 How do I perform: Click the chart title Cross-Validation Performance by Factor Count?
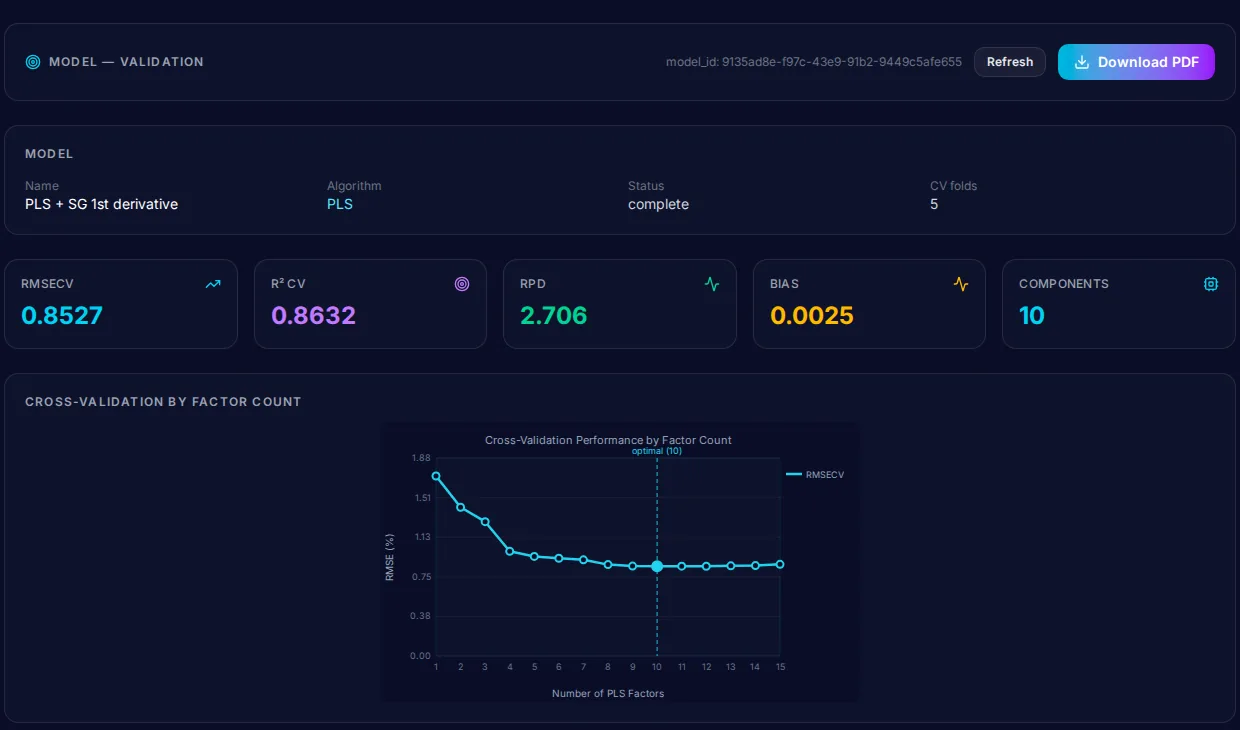point(608,440)
